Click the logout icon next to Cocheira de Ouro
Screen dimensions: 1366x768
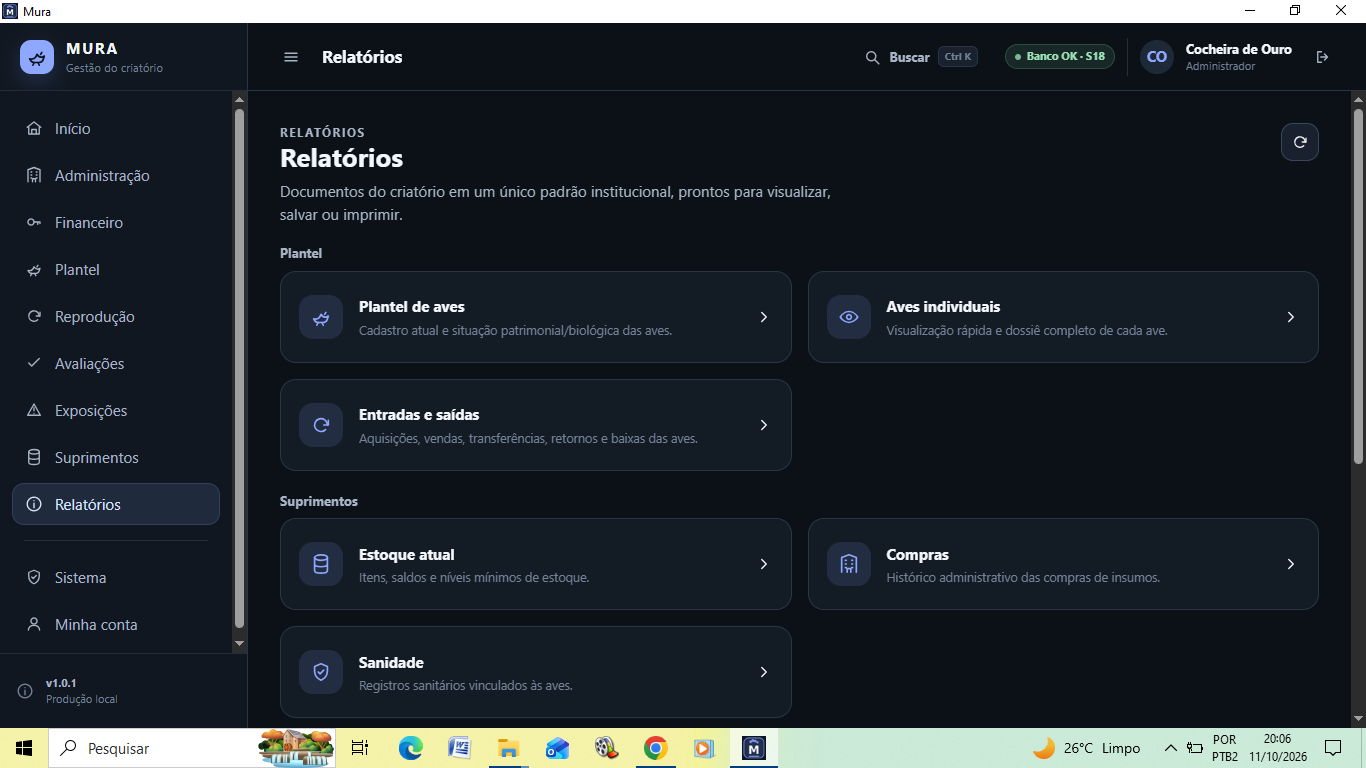[1323, 57]
